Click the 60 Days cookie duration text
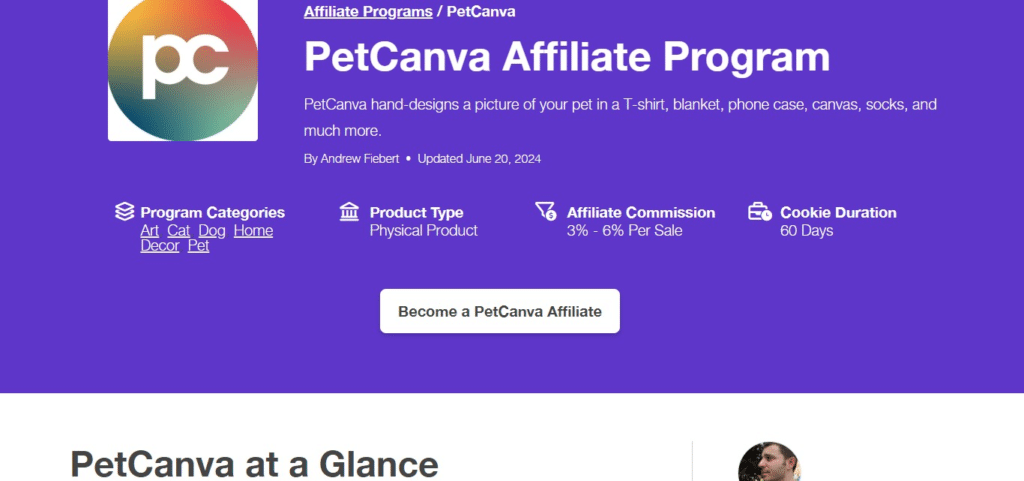Screen dimensions: 1024x481 pos(806,231)
